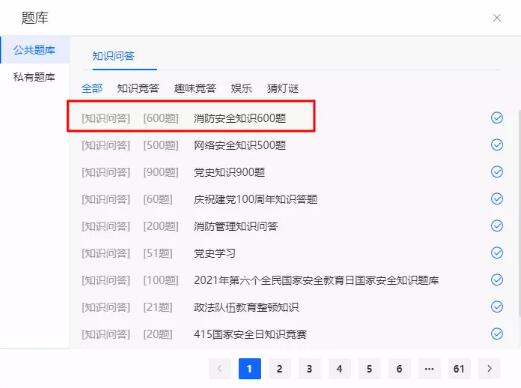Go to page 3

coord(309,369)
